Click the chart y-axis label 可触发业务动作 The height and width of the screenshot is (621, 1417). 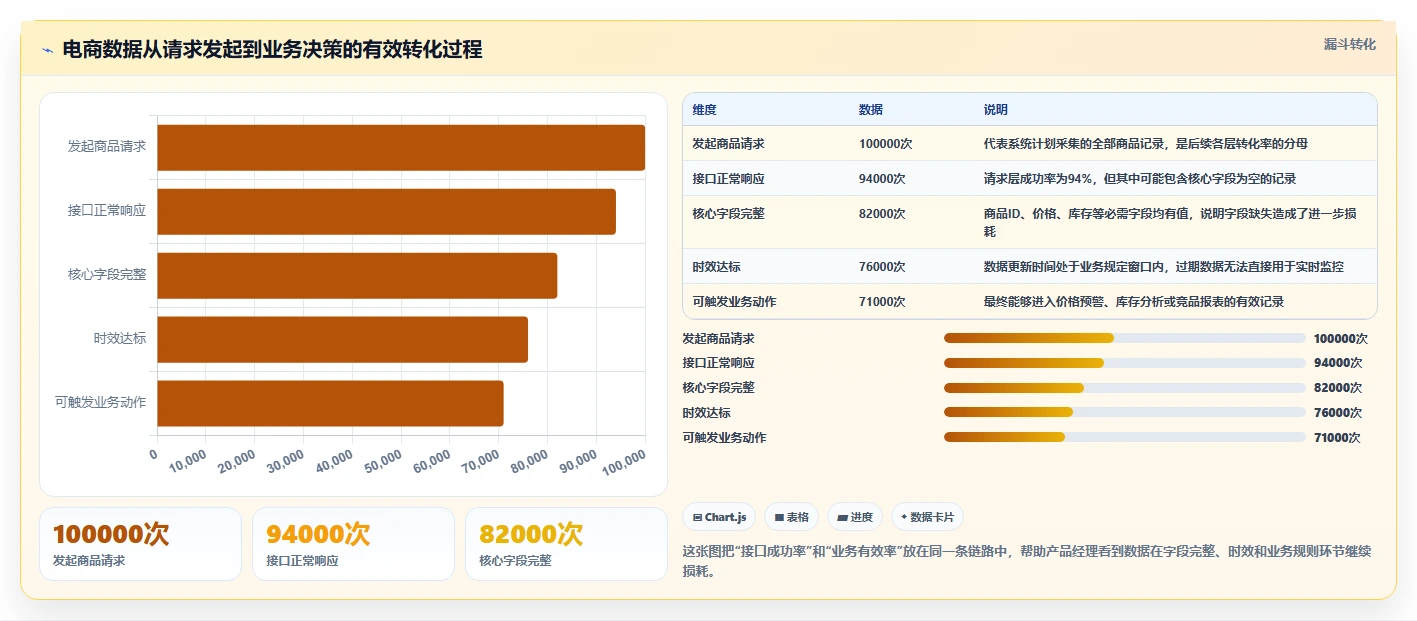101,402
